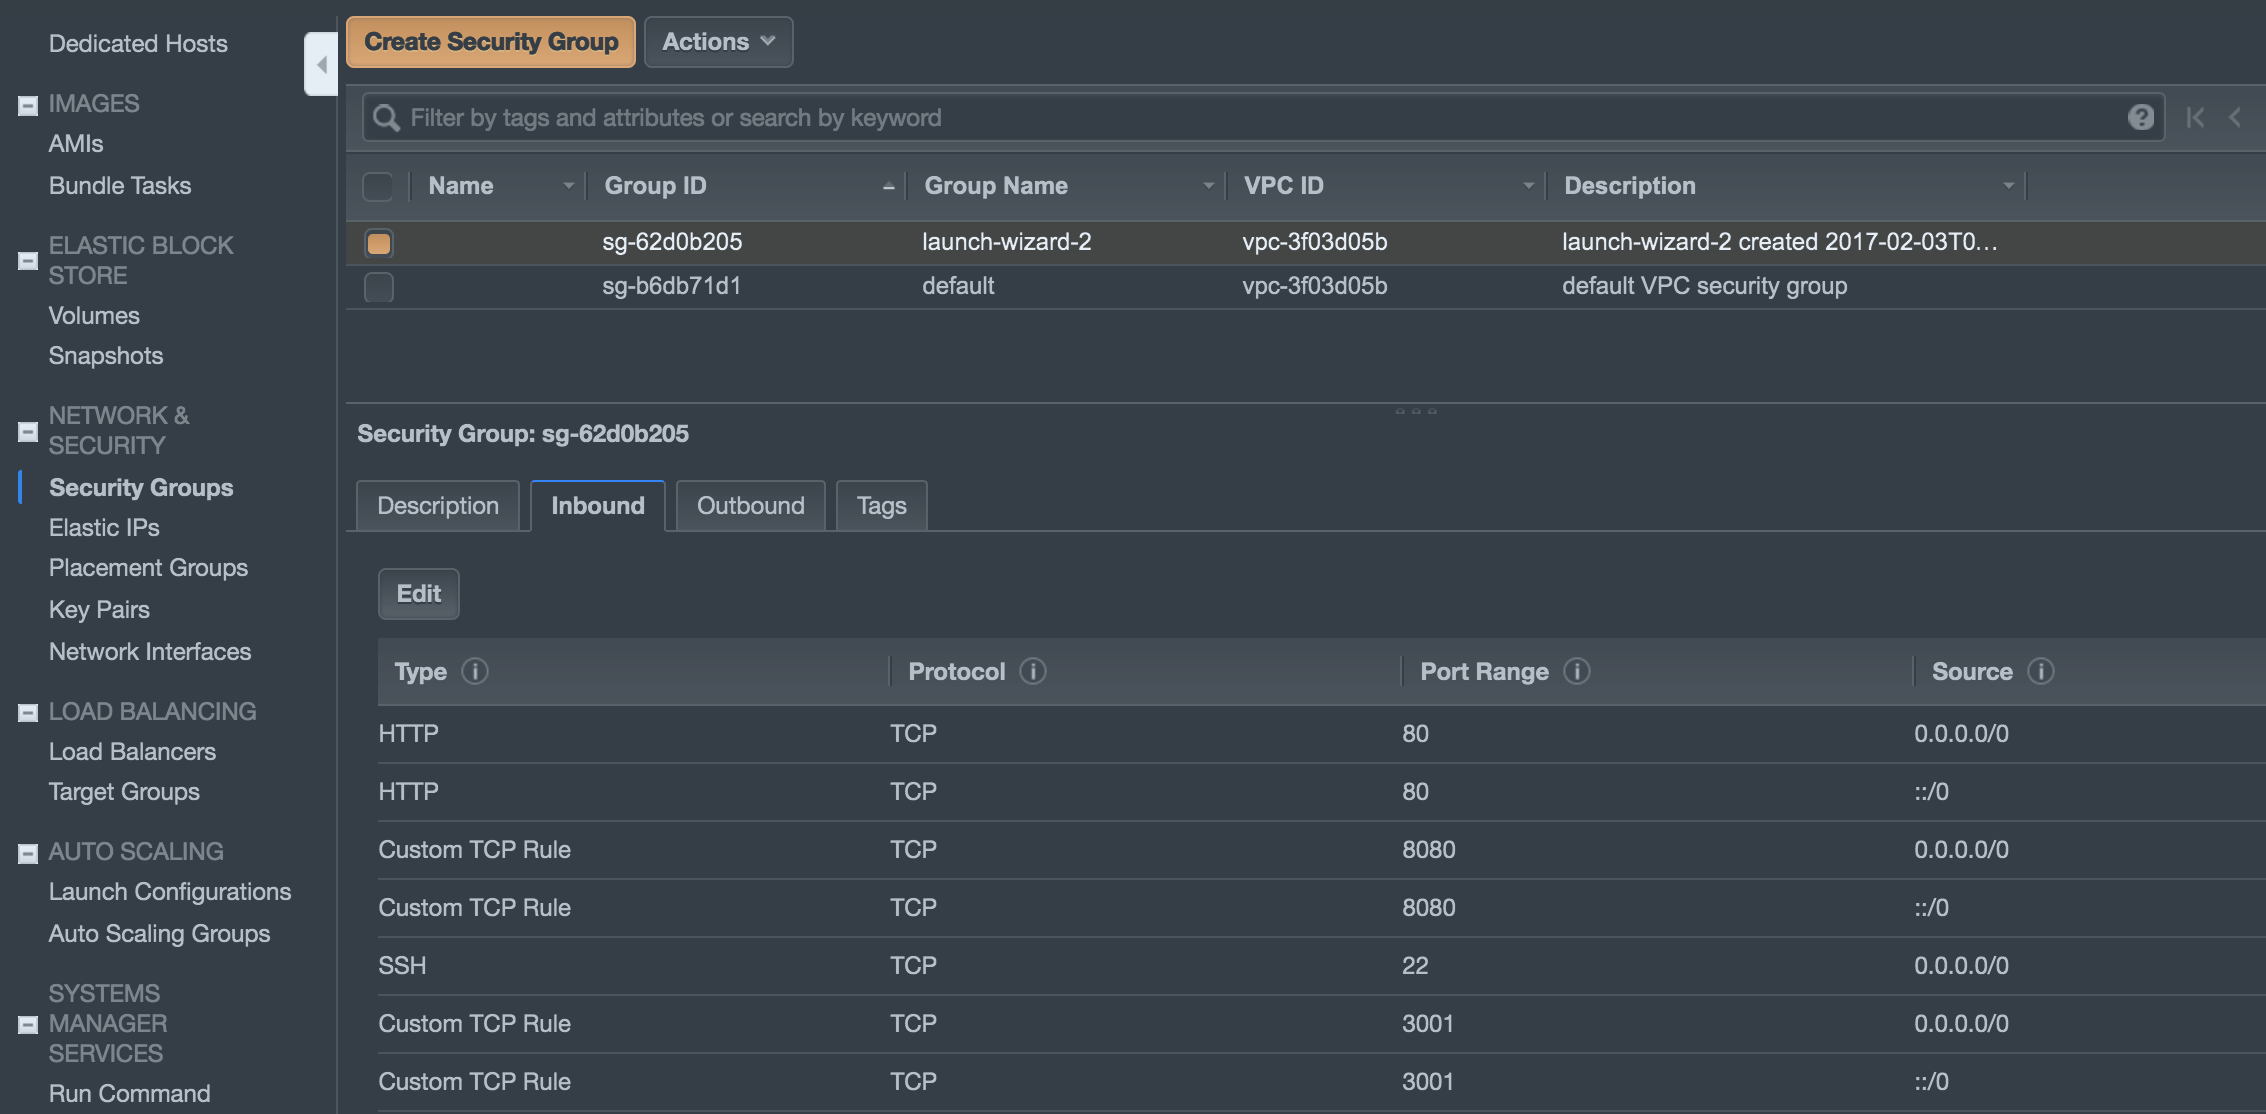Open VPC ID column dropdown arrow
Image resolution: width=2266 pixels, height=1114 pixels.
tap(1528, 186)
